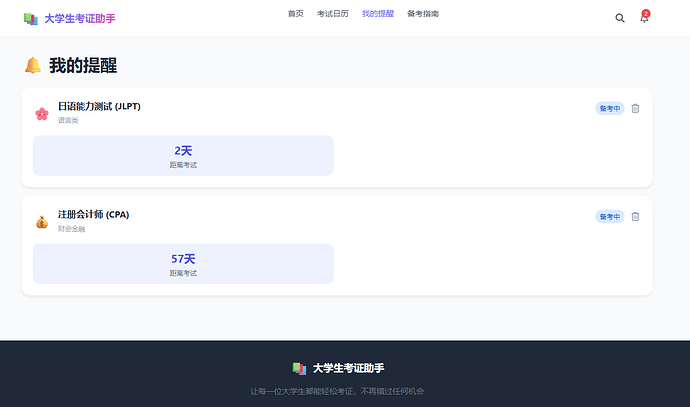This screenshot has height=407, width=690.
Task: Click the 财会金融 category label
Action: [x=71, y=229]
